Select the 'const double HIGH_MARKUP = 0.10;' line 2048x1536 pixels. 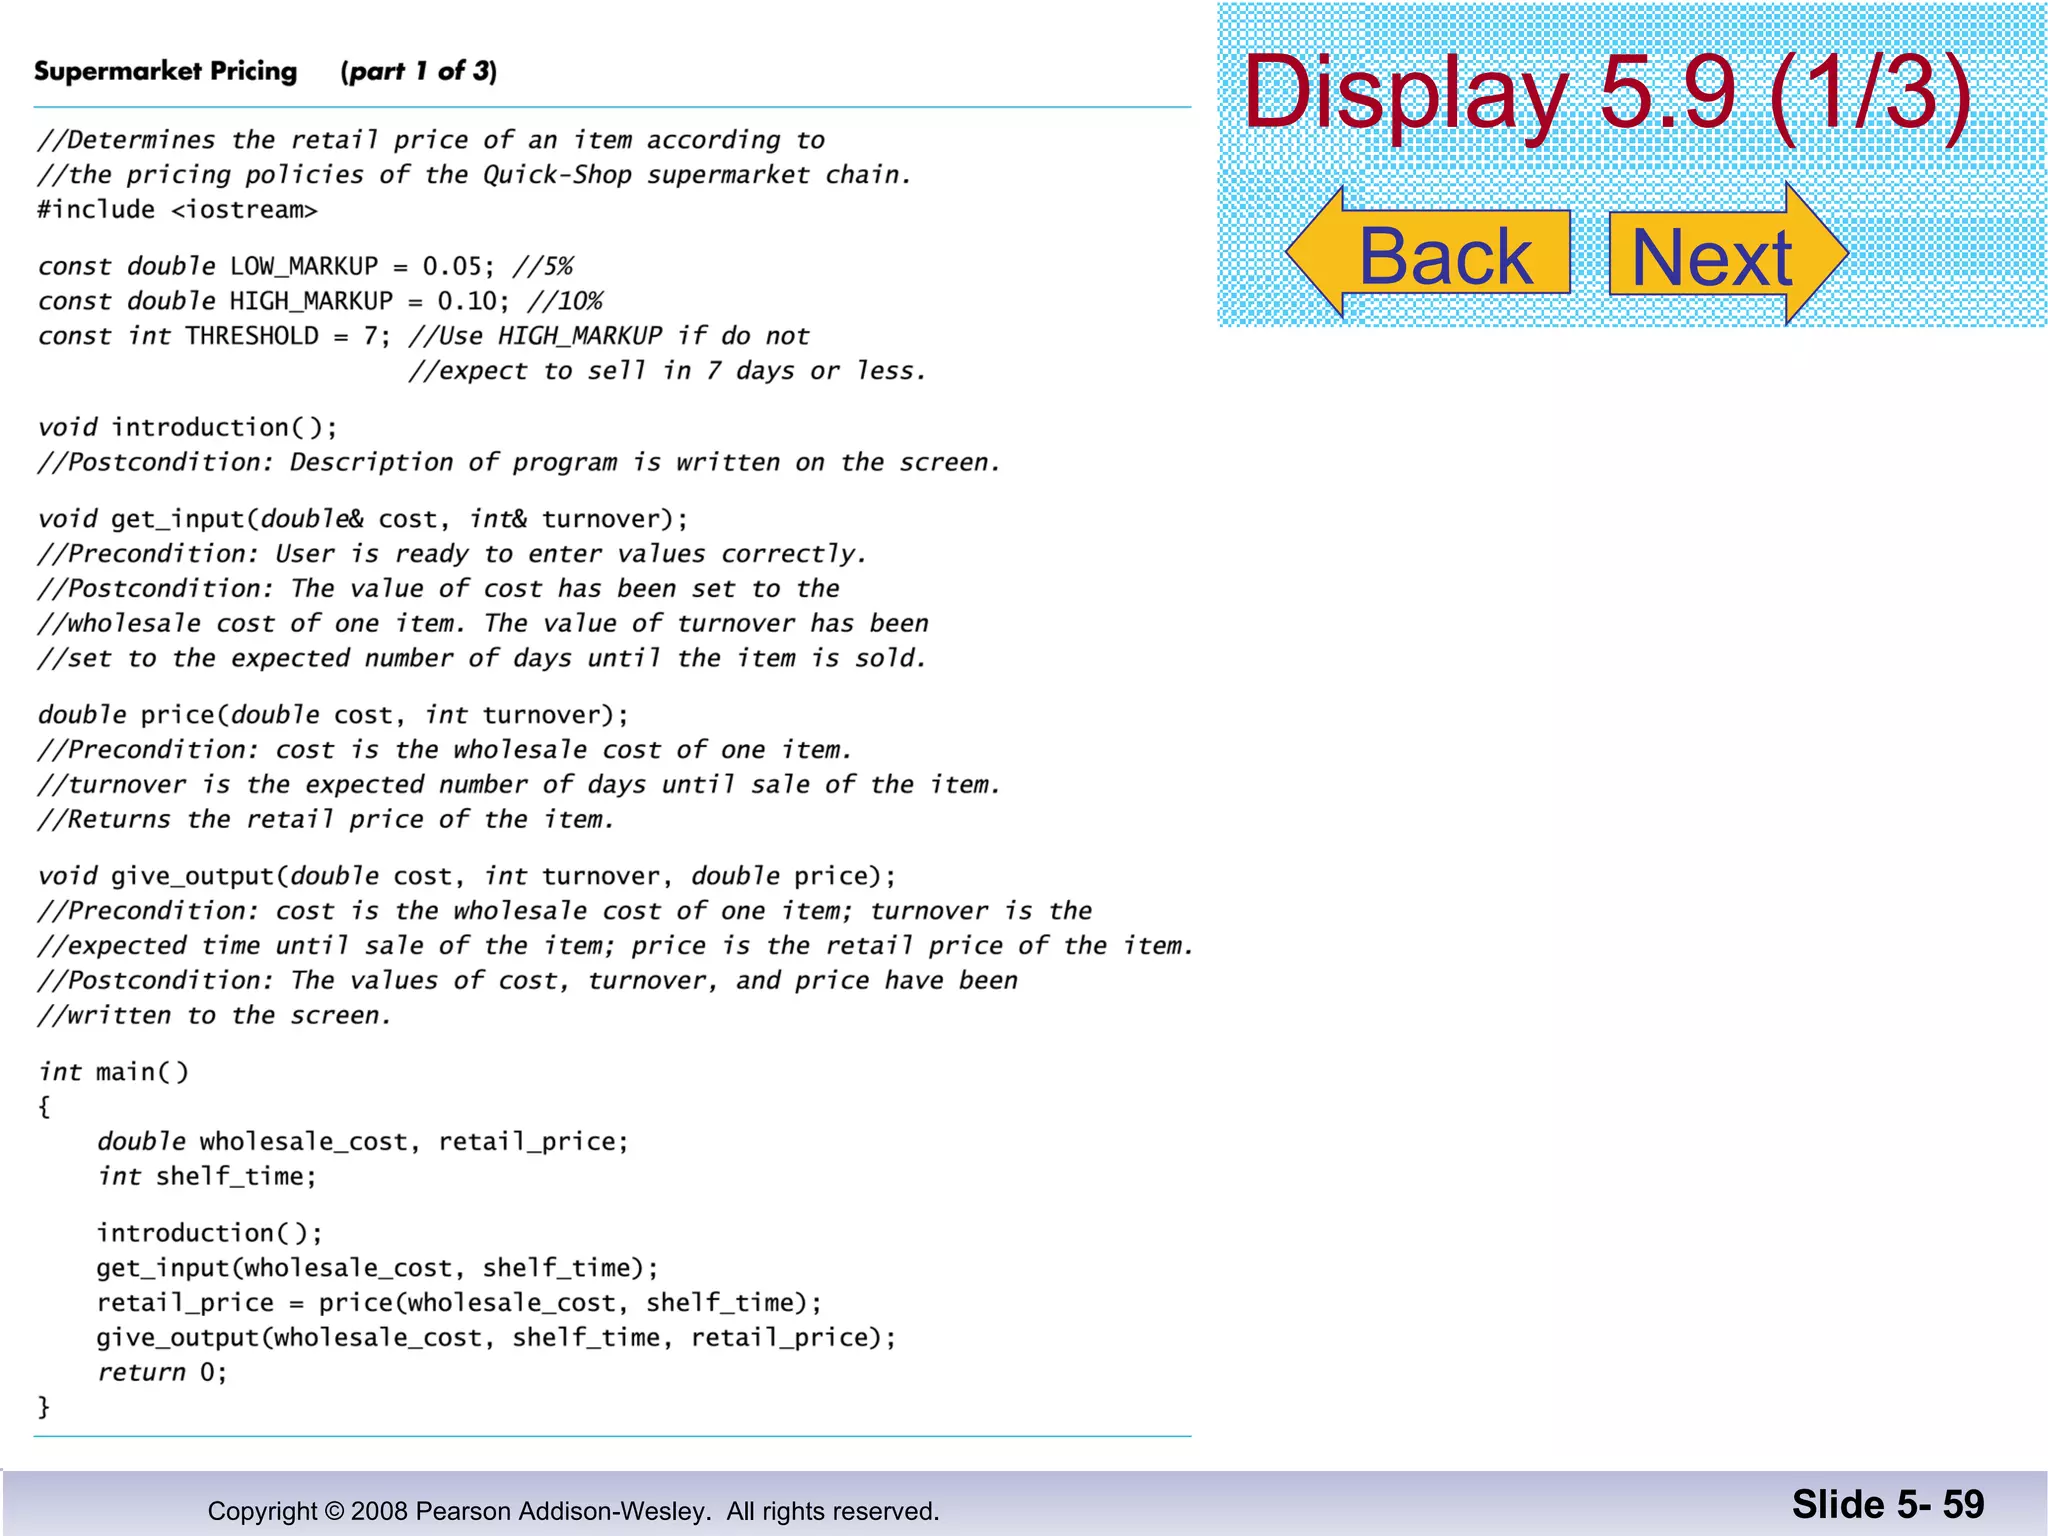pos(274,301)
